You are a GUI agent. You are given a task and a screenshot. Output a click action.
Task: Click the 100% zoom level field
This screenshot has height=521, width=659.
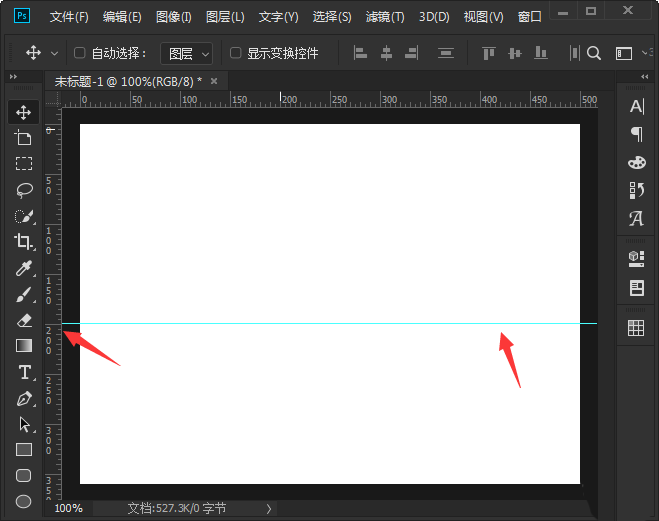tap(69, 508)
